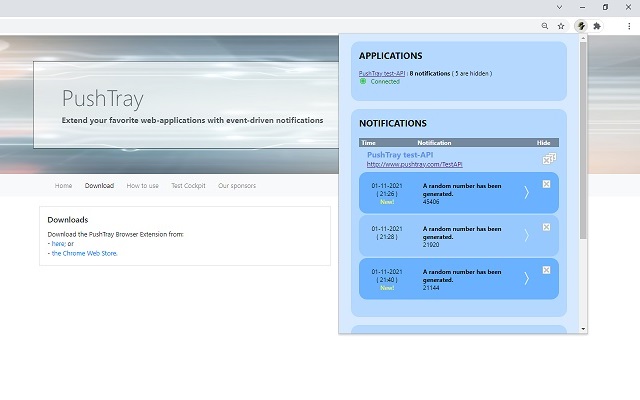
Task: Click the Hide column header
Action: click(x=543, y=143)
